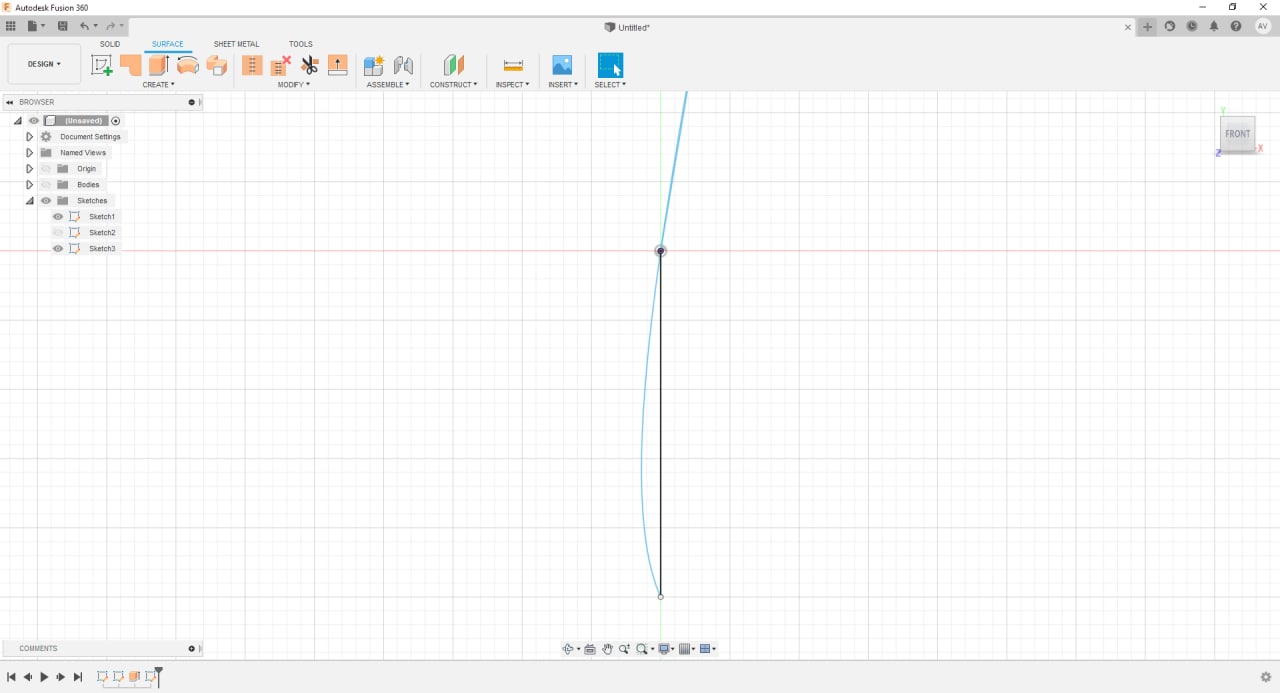
Task: Select the Untitled document tab
Action: [628, 27]
